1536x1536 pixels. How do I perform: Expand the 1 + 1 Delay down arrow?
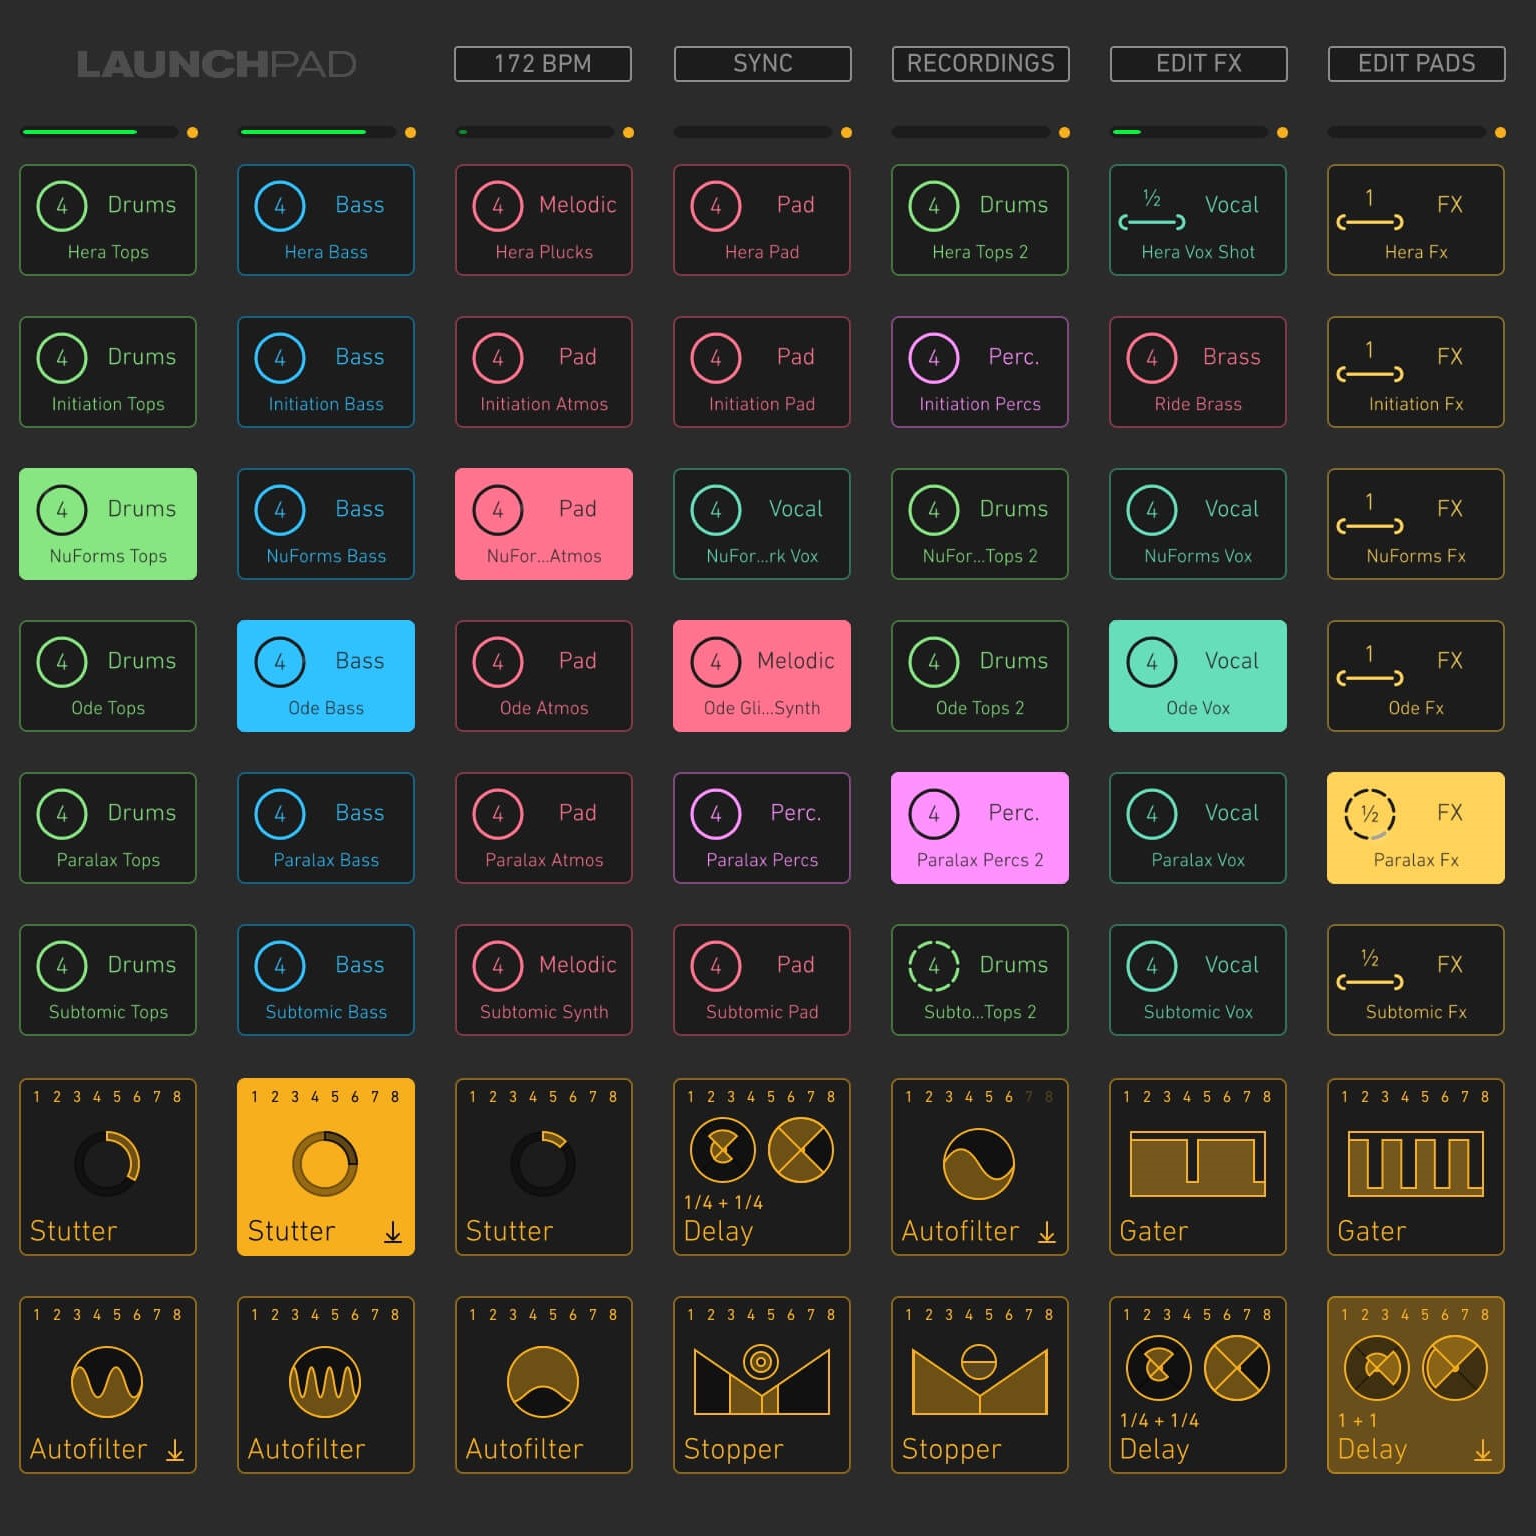(x=1483, y=1450)
